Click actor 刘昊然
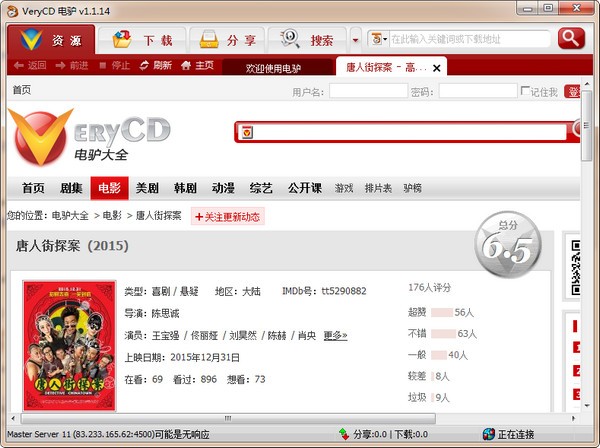This screenshot has width=600, height=448. pyautogui.click(x=243, y=336)
